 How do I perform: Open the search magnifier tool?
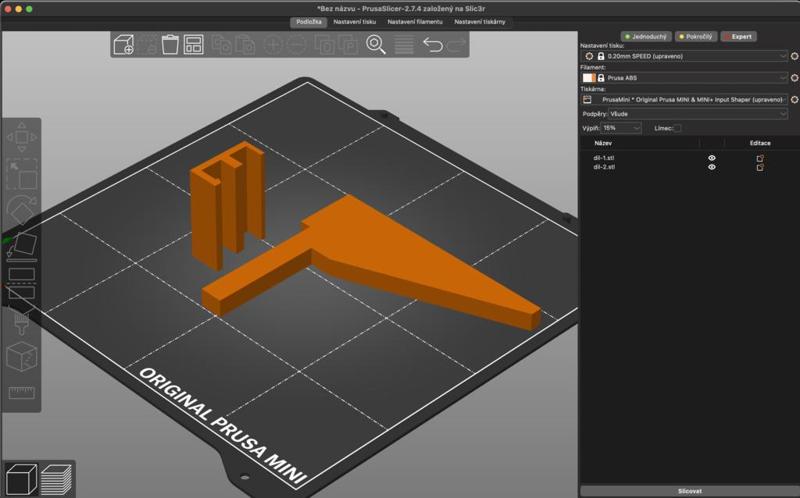pos(376,45)
